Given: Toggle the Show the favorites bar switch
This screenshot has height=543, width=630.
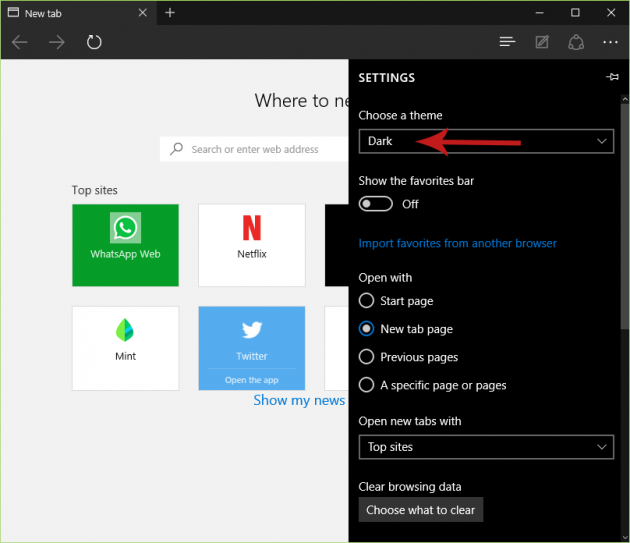Looking at the screenshot, I should (376, 204).
